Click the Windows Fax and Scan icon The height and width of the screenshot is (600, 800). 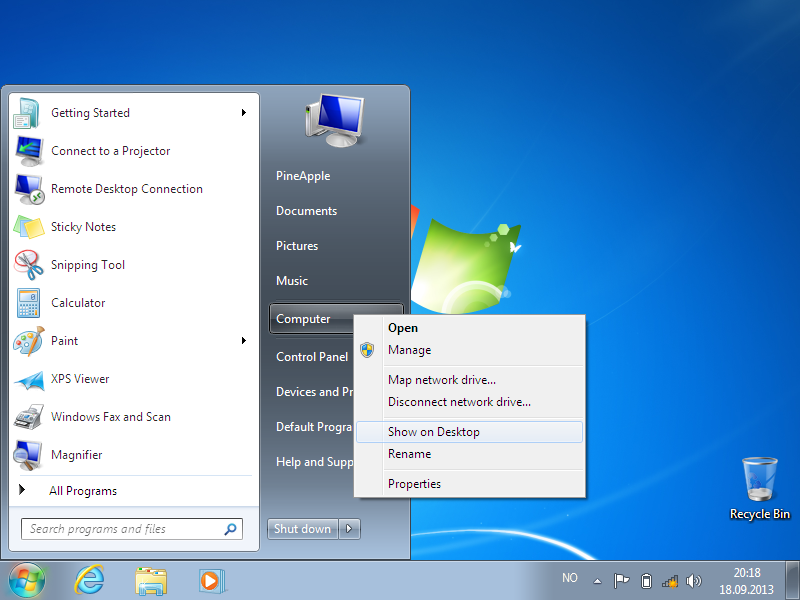click(29, 417)
